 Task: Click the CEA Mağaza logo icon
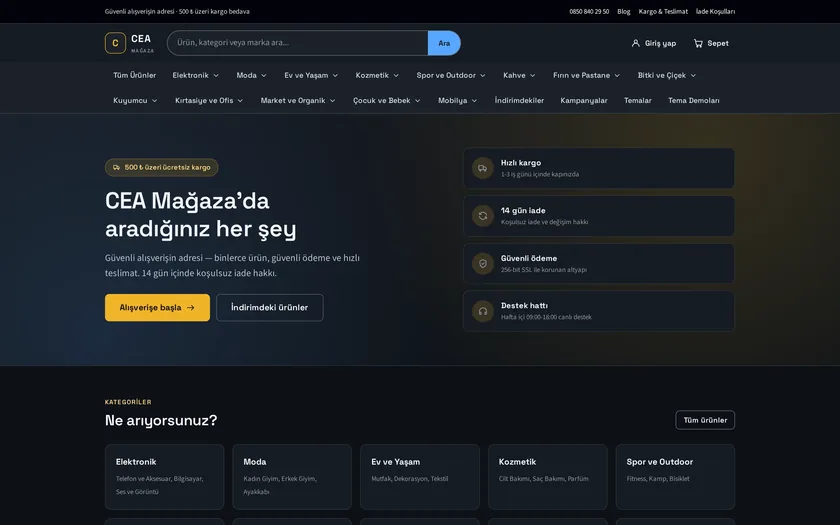click(115, 43)
